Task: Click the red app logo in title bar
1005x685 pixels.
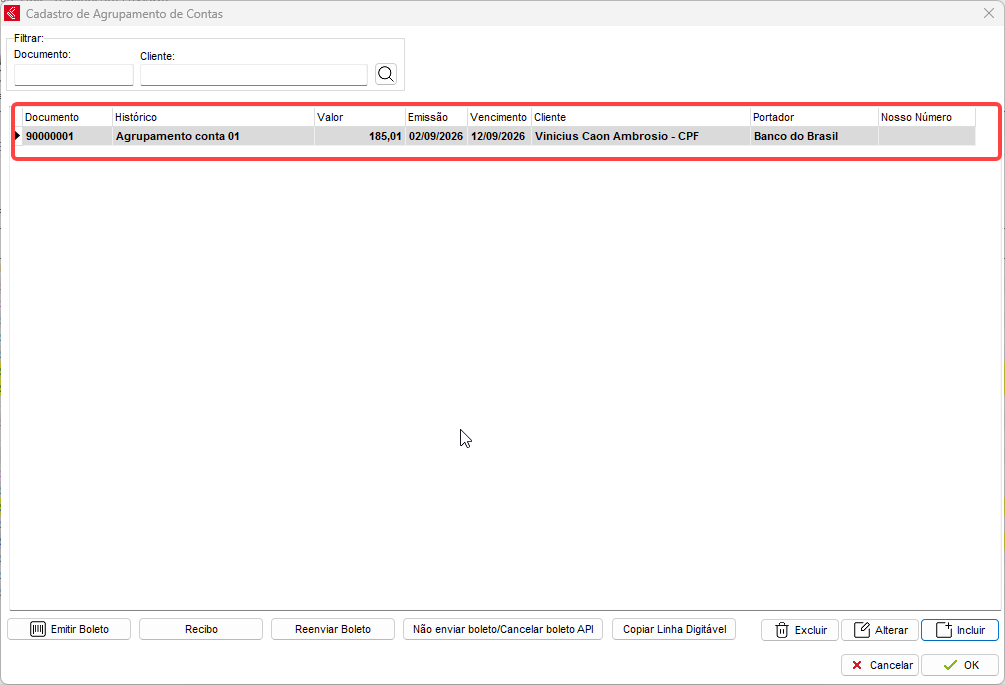Action: (12, 13)
